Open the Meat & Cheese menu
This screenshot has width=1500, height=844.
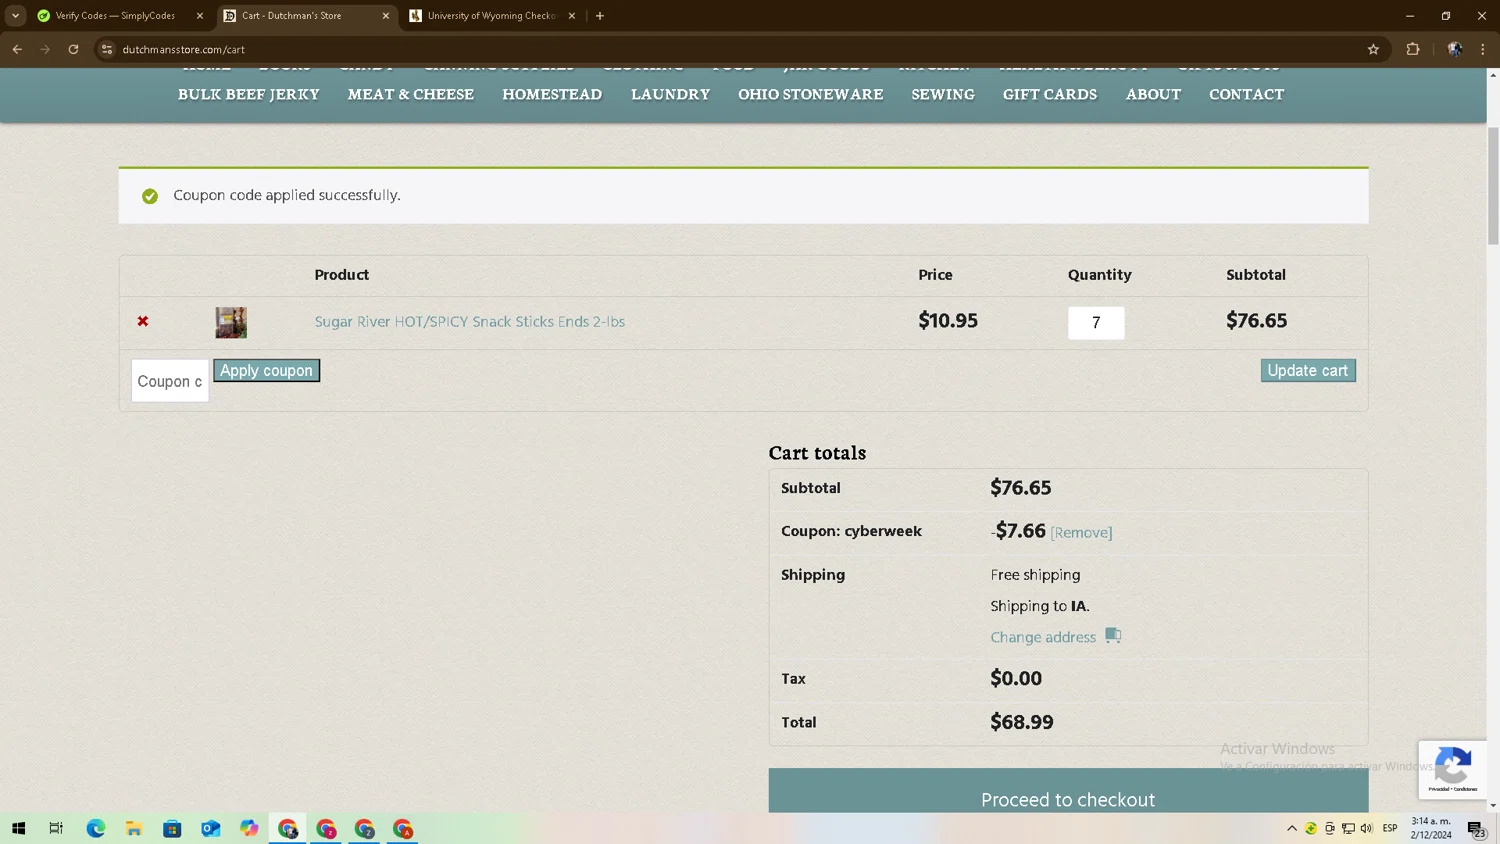411,94
